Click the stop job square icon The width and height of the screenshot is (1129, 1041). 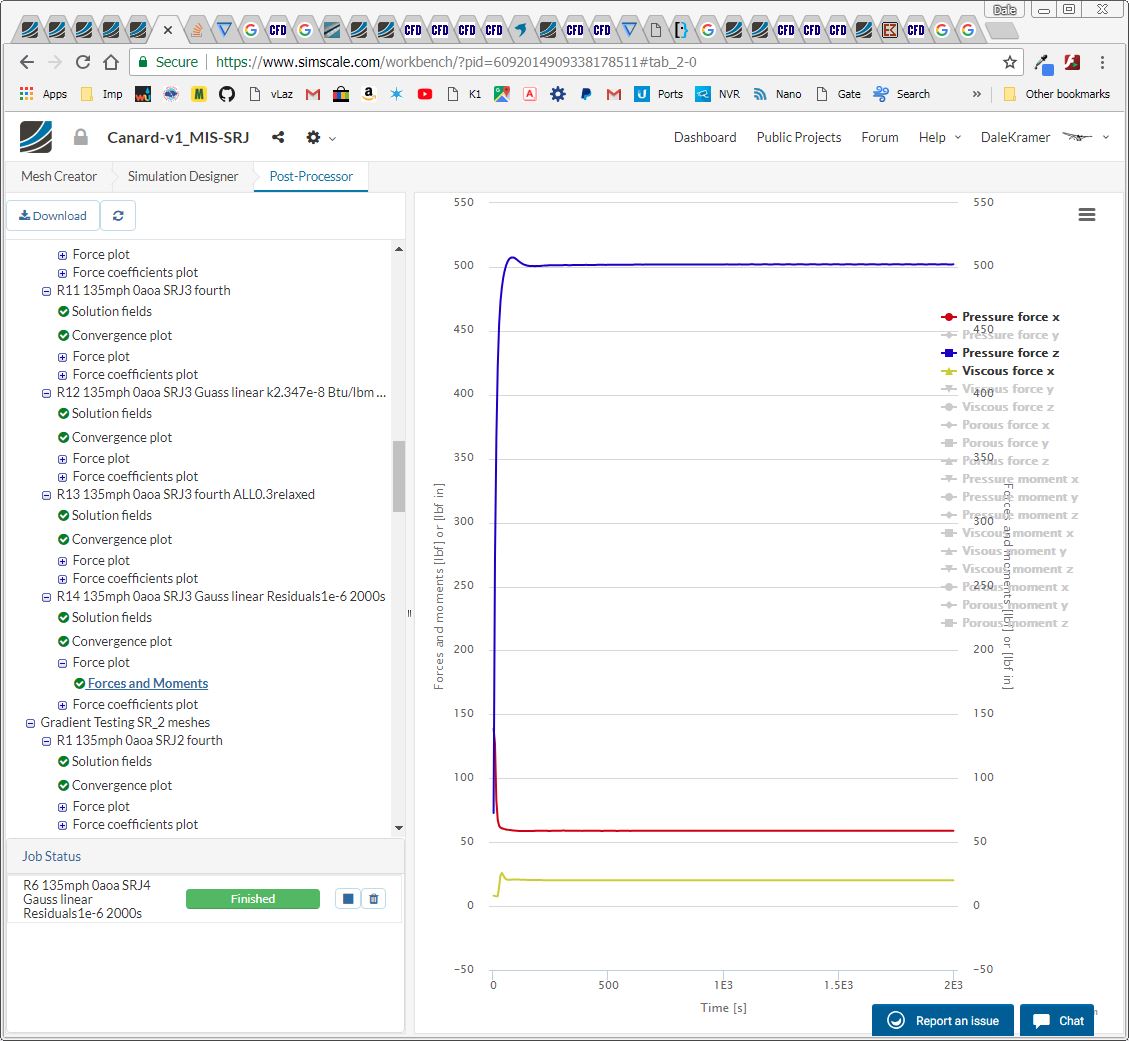(347, 899)
